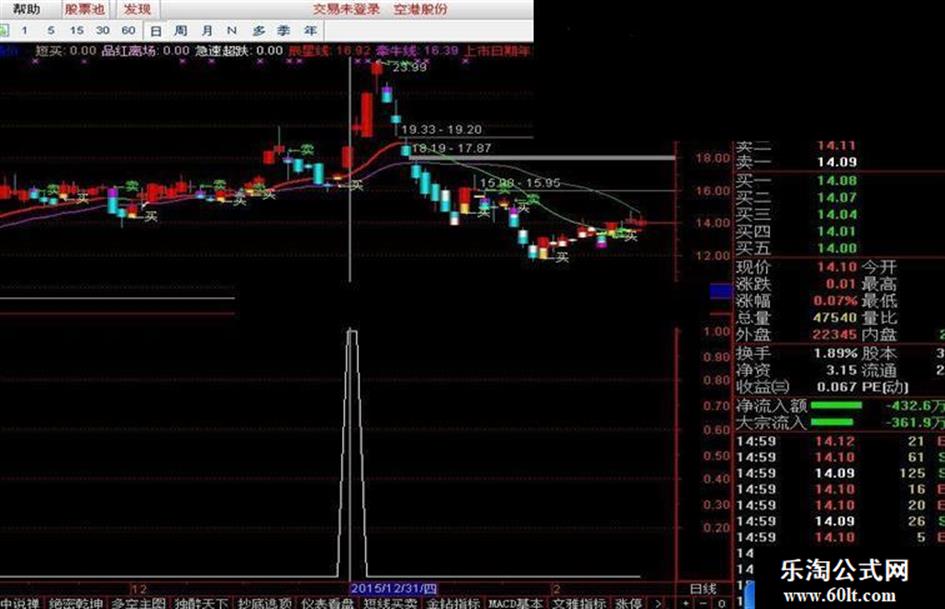Click the blue block beside price axis

pyautogui.click(x=721, y=291)
